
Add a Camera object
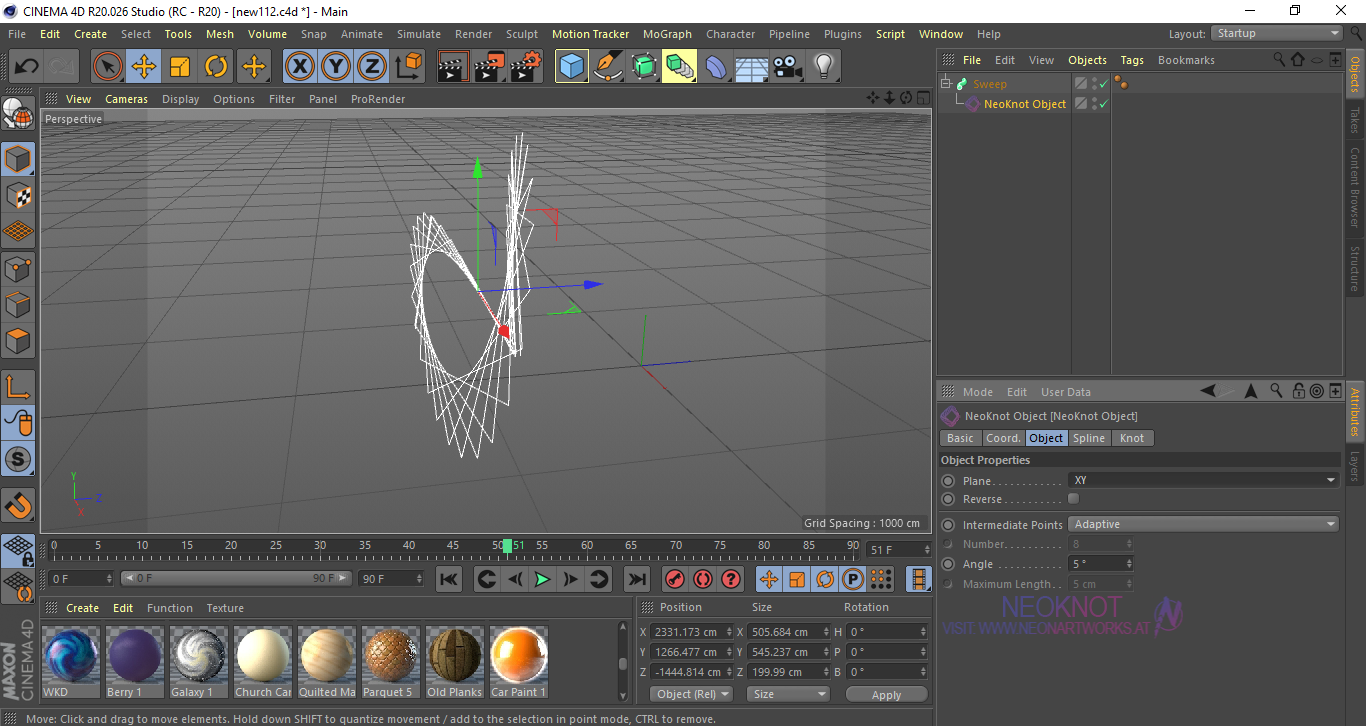click(788, 67)
